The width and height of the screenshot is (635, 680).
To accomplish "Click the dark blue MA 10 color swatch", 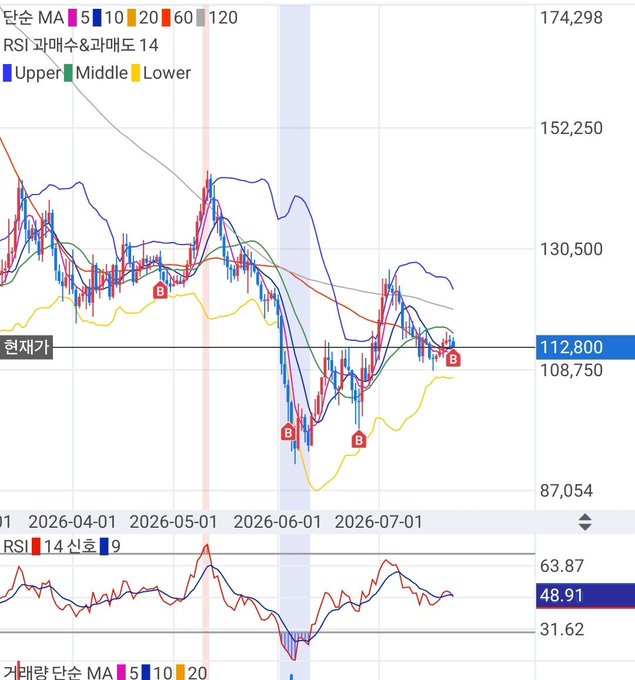I will [97, 18].
